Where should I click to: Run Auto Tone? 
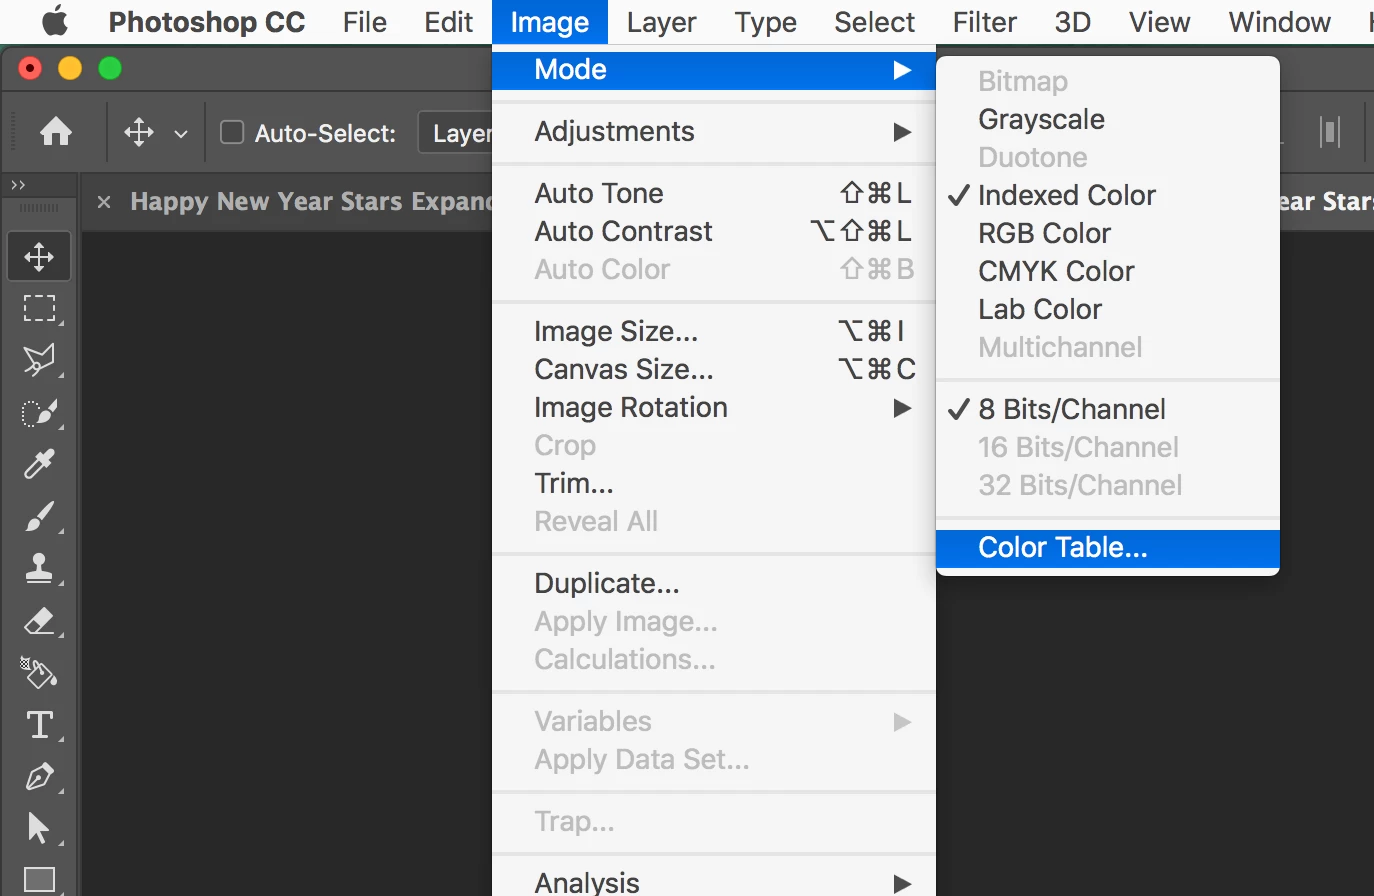point(714,193)
